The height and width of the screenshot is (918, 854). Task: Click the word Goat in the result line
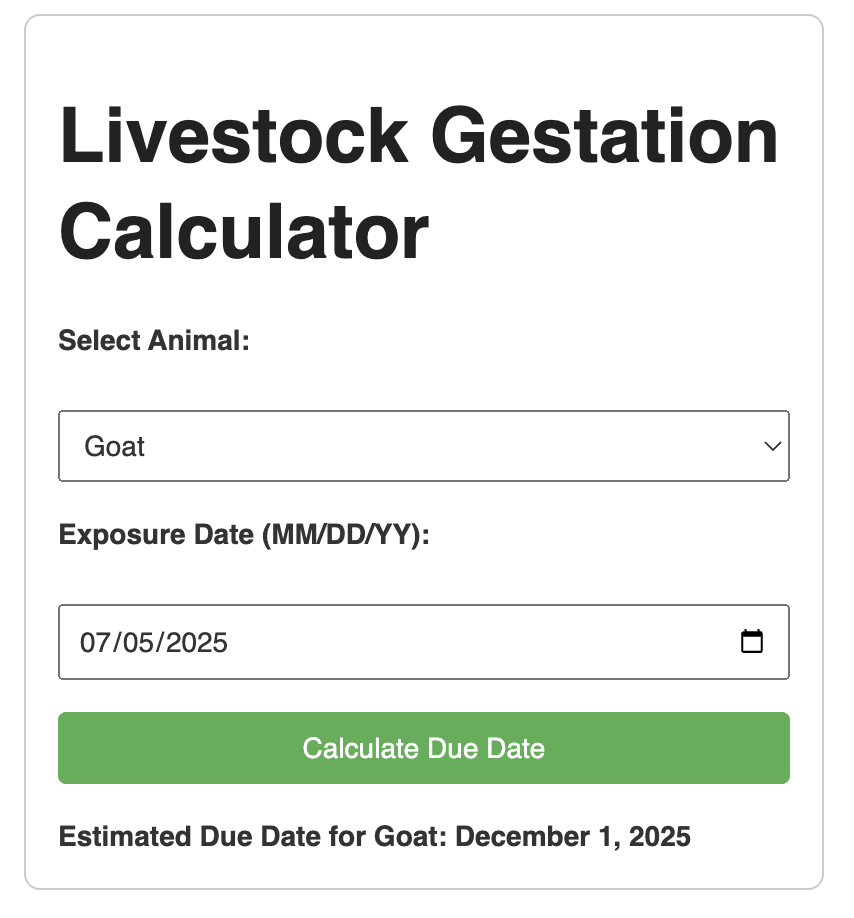click(407, 836)
